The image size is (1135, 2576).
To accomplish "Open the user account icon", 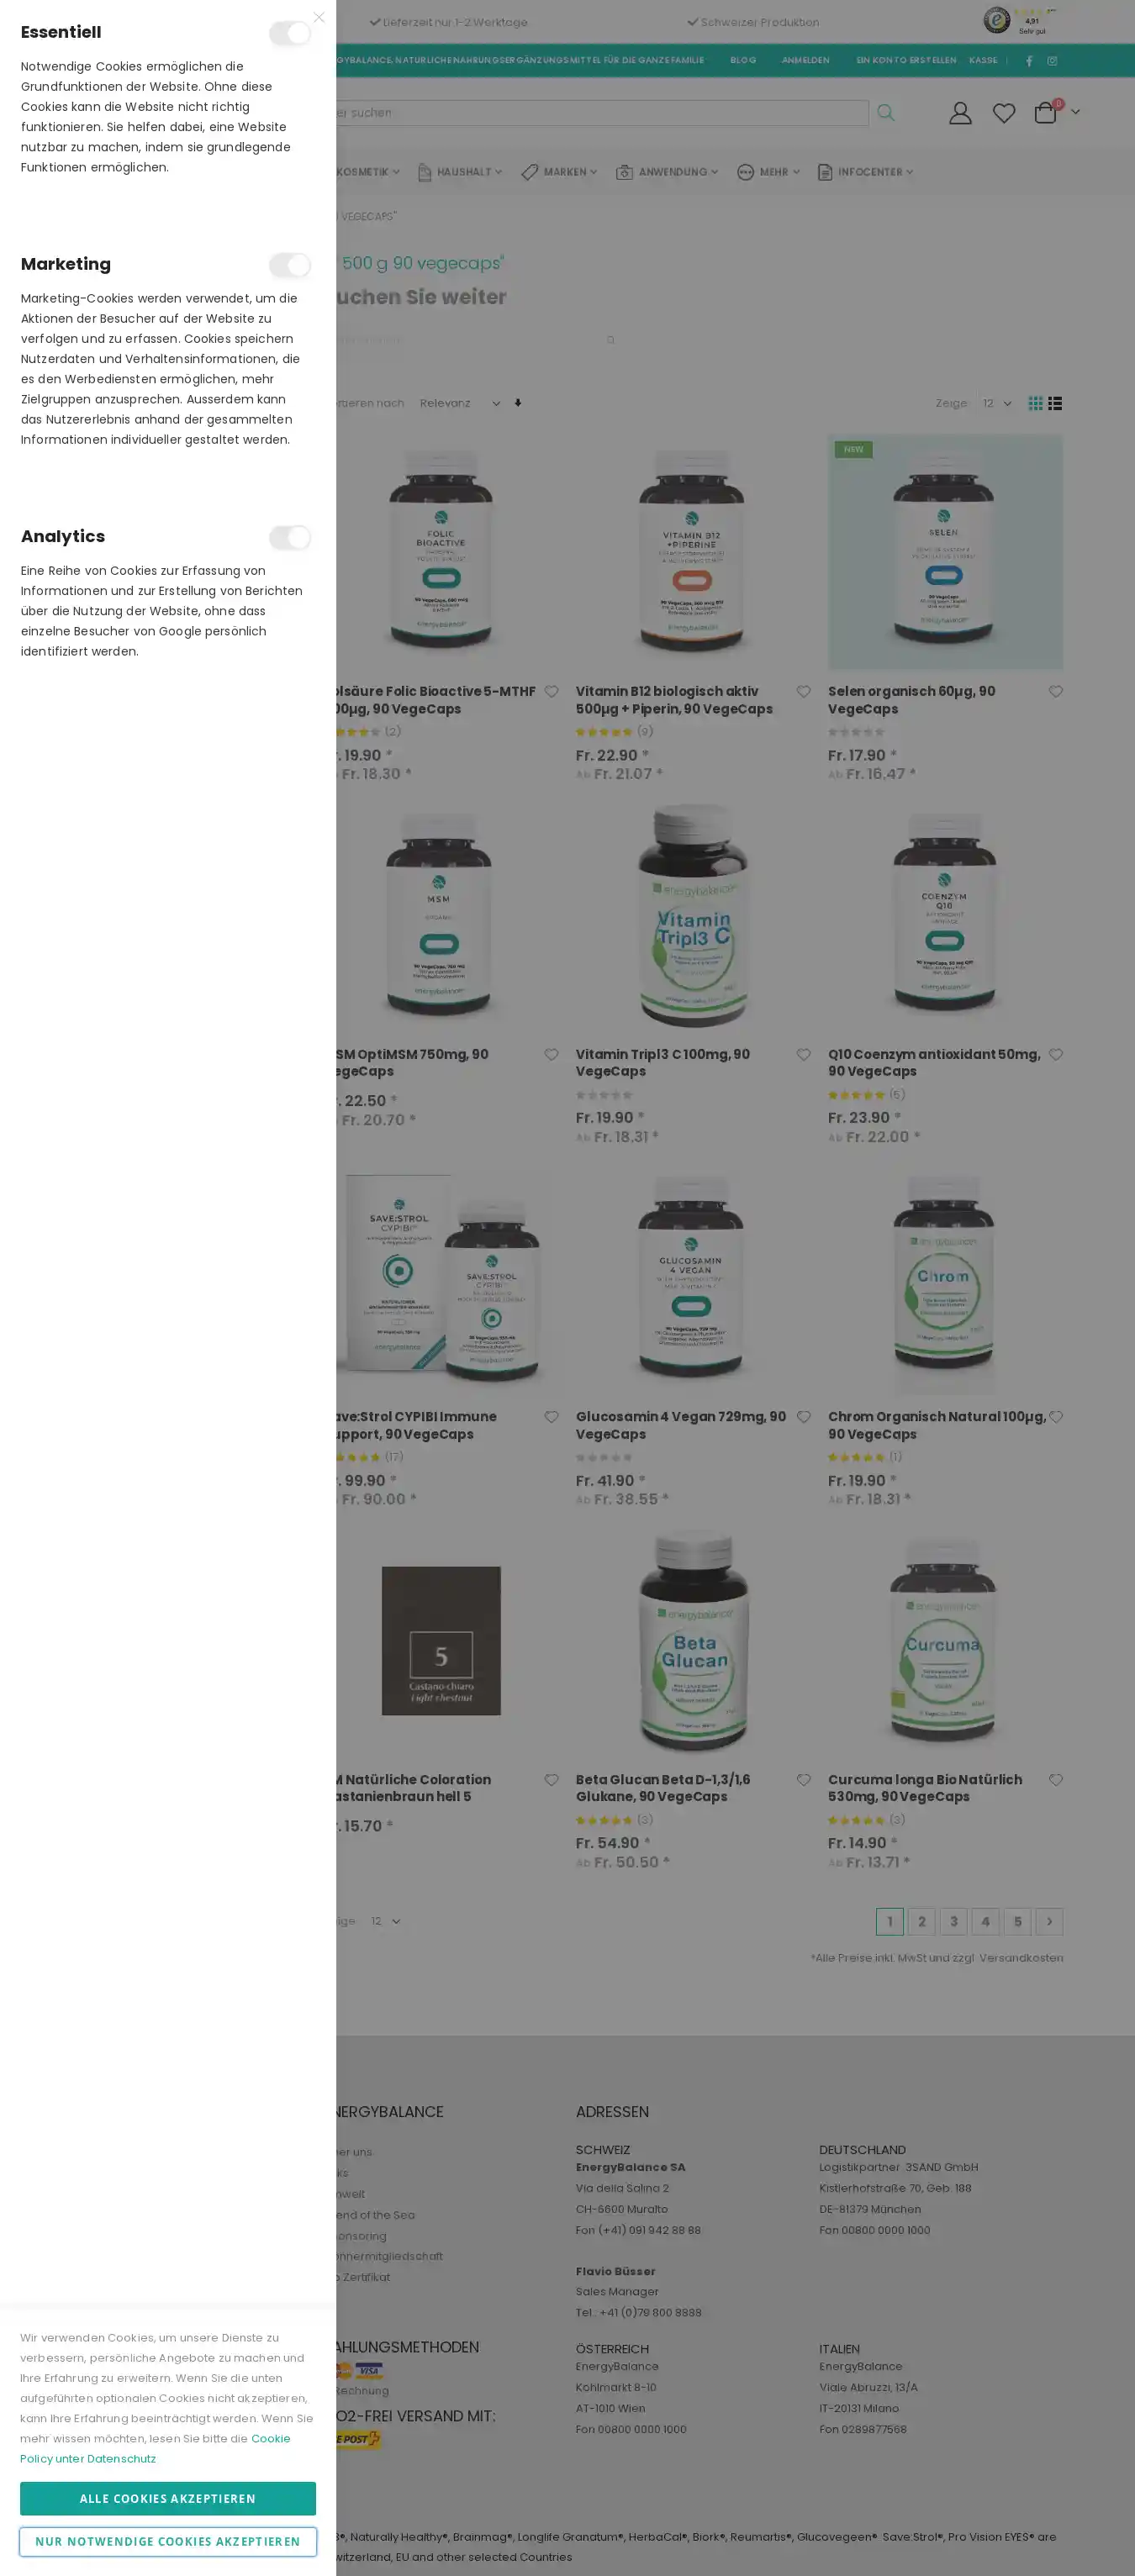I will 960,113.
